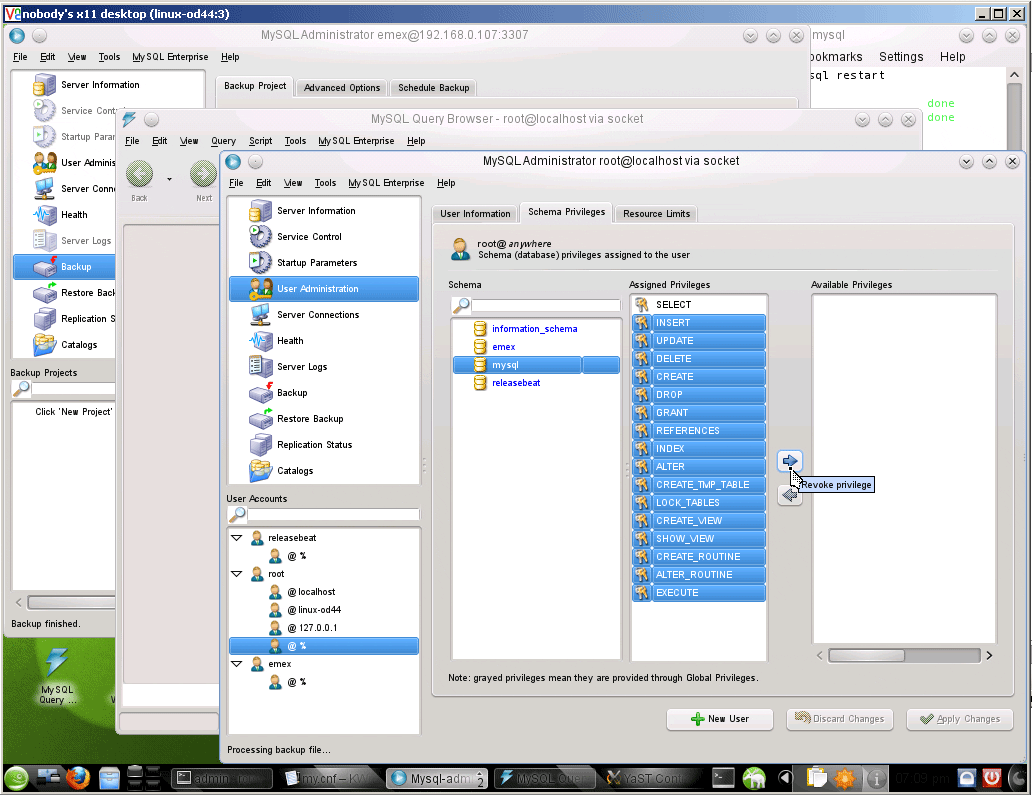The width and height of the screenshot is (1032, 795).
Task: Click Backup Projects search field in emex window
Action: coord(73,389)
